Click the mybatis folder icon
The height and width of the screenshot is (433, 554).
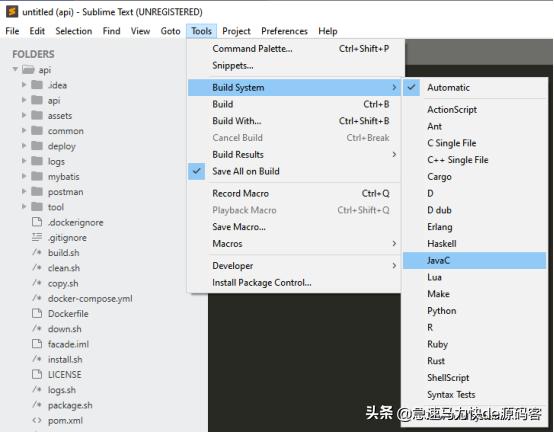tap(37, 176)
